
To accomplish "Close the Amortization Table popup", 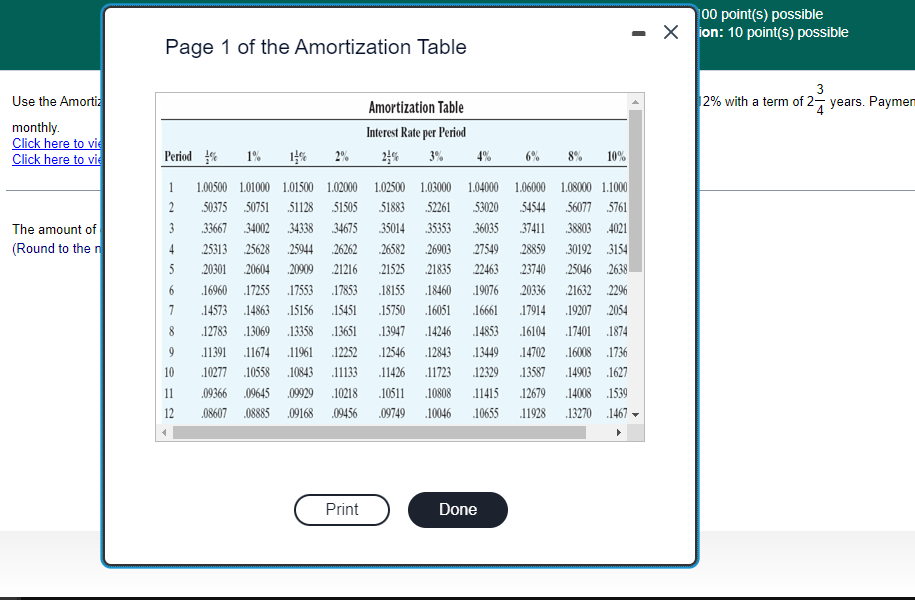I will pos(671,32).
